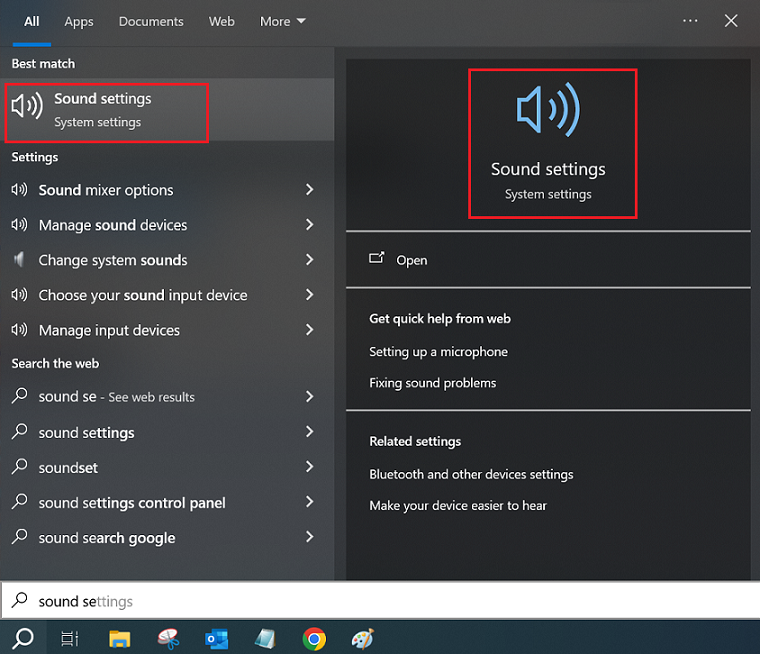This screenshot has width=760, height=654.
Task: Expand the Sound mixer options arrow
Action: click(x=309, y=190)
